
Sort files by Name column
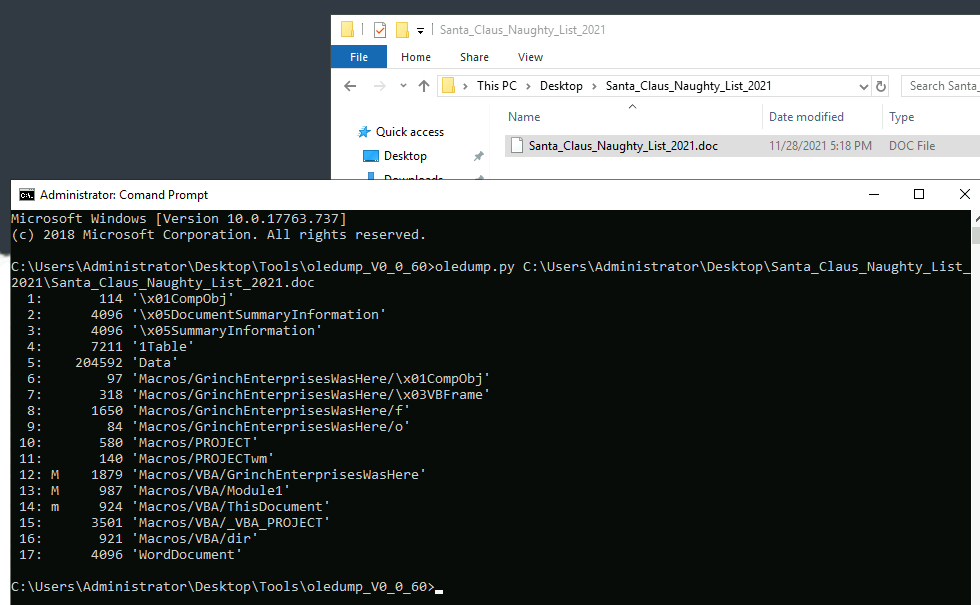pos(524,117)
